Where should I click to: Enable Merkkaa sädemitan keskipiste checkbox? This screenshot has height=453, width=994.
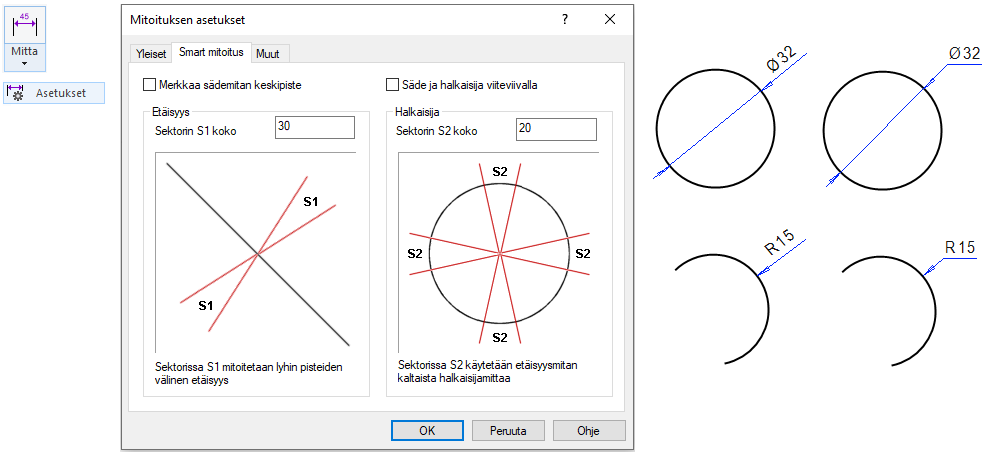151,85
